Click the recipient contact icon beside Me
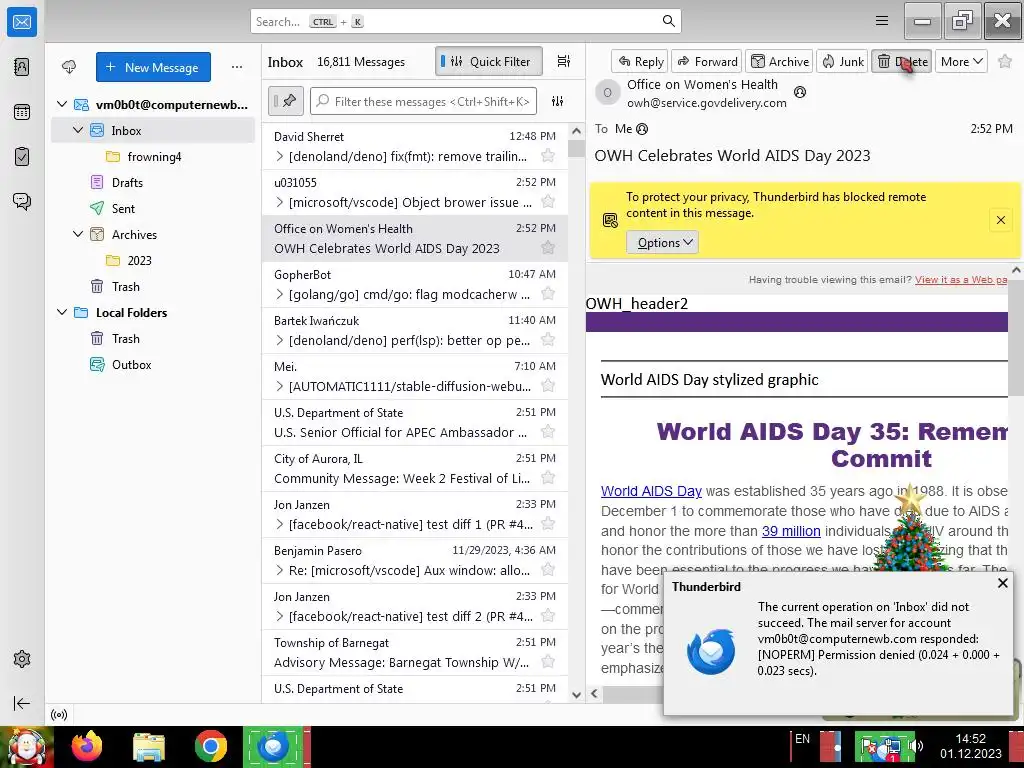This screenshot has width=1024, height=768. (642, 129)
